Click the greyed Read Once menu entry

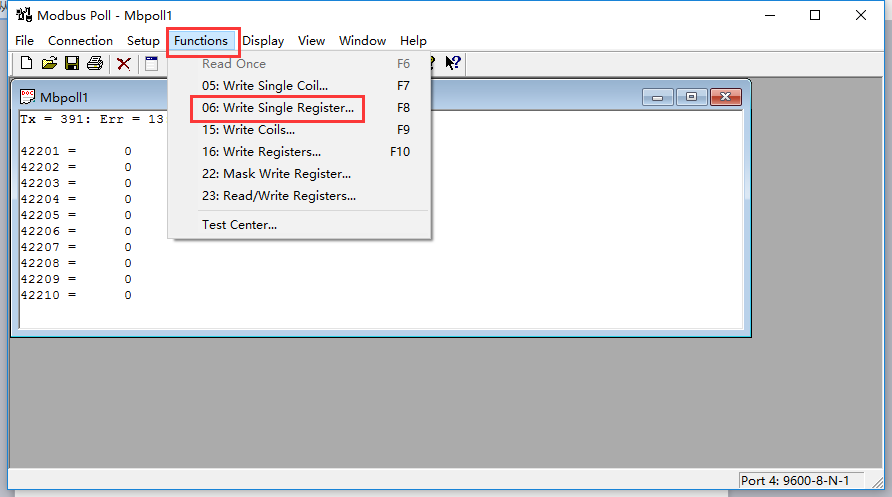click(x=299, y=64)
